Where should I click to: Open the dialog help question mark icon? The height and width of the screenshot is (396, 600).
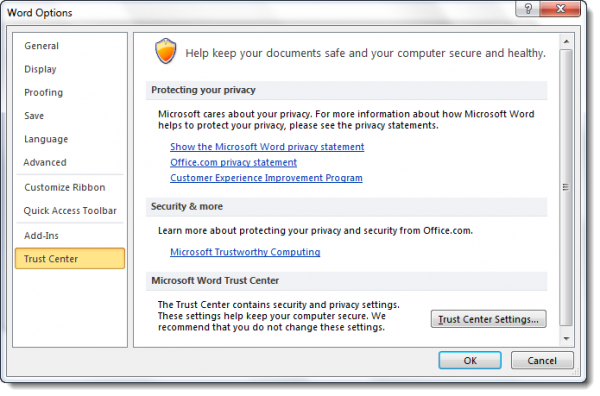click(x=528, y=8)
